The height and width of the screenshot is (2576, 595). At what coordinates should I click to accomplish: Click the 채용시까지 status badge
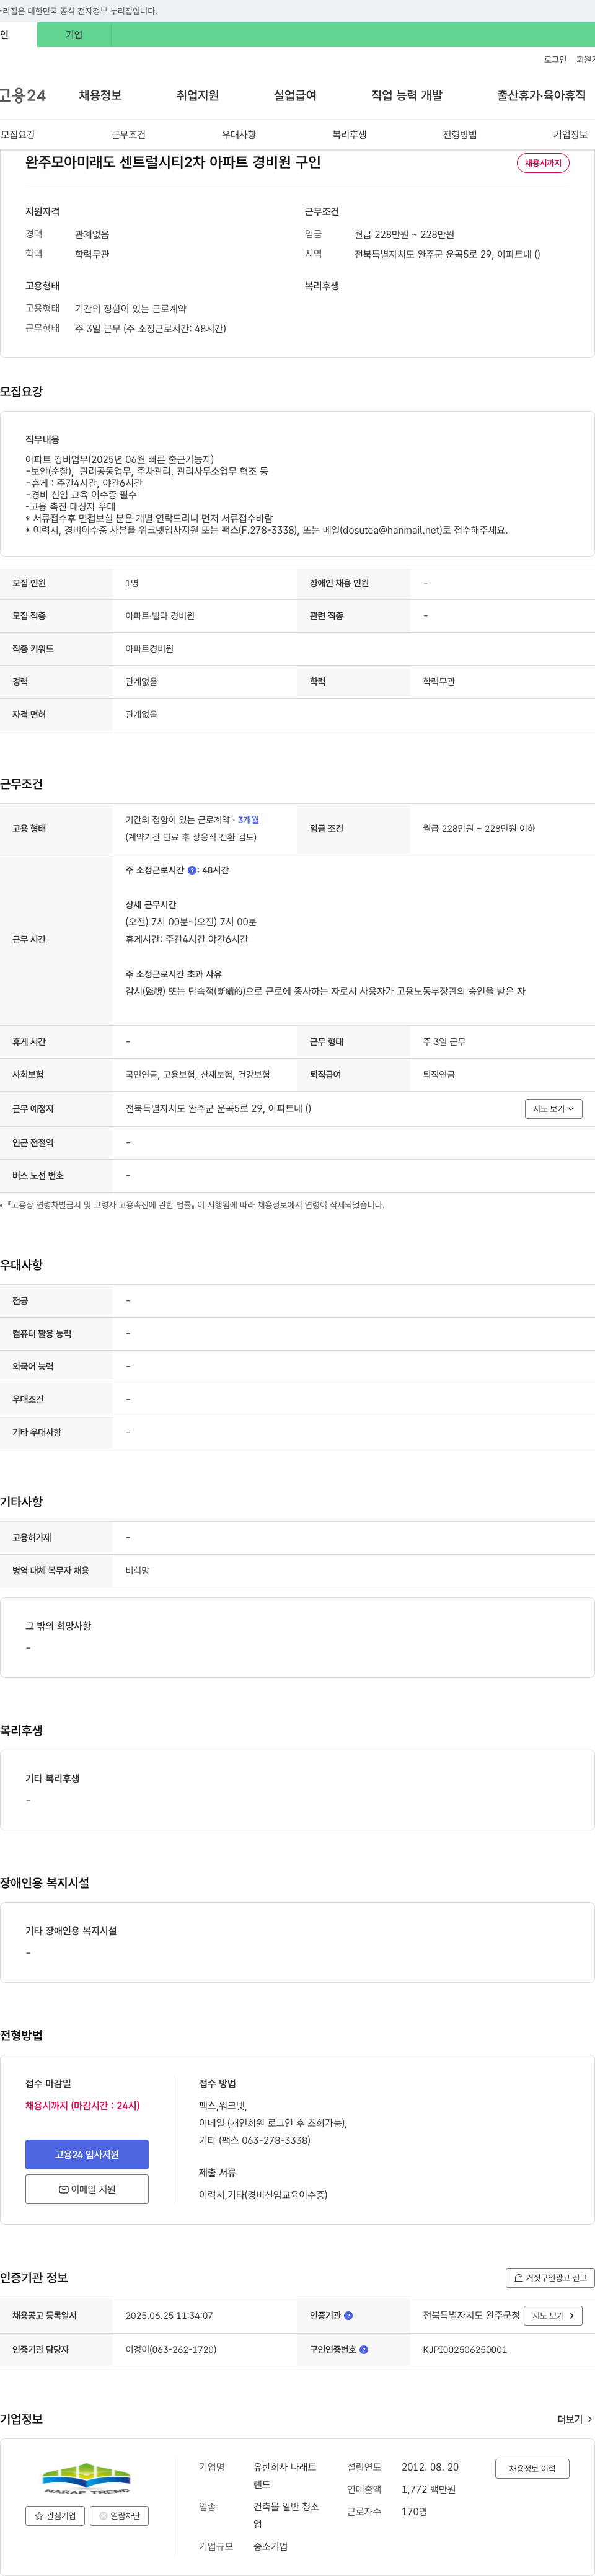[x=543, y=163]
